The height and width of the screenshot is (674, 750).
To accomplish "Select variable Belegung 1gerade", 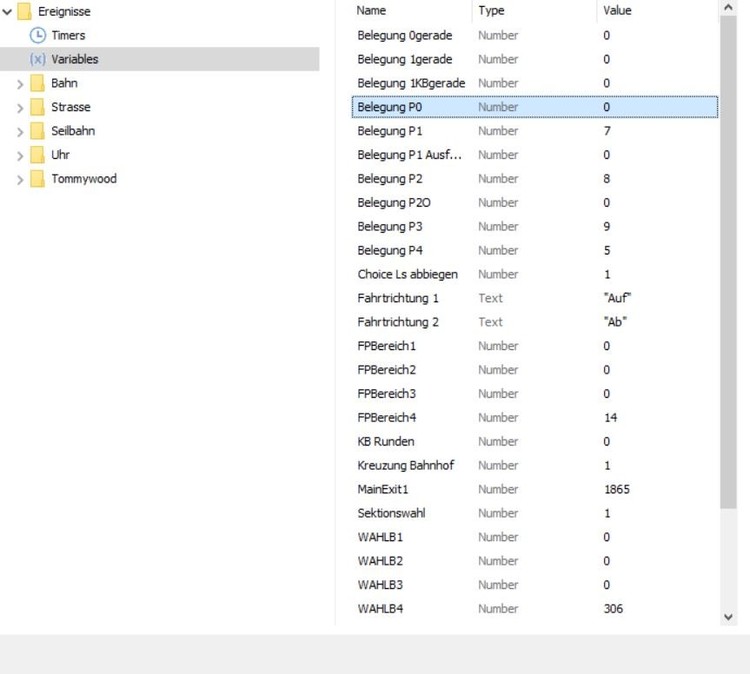I will point(405,59).
